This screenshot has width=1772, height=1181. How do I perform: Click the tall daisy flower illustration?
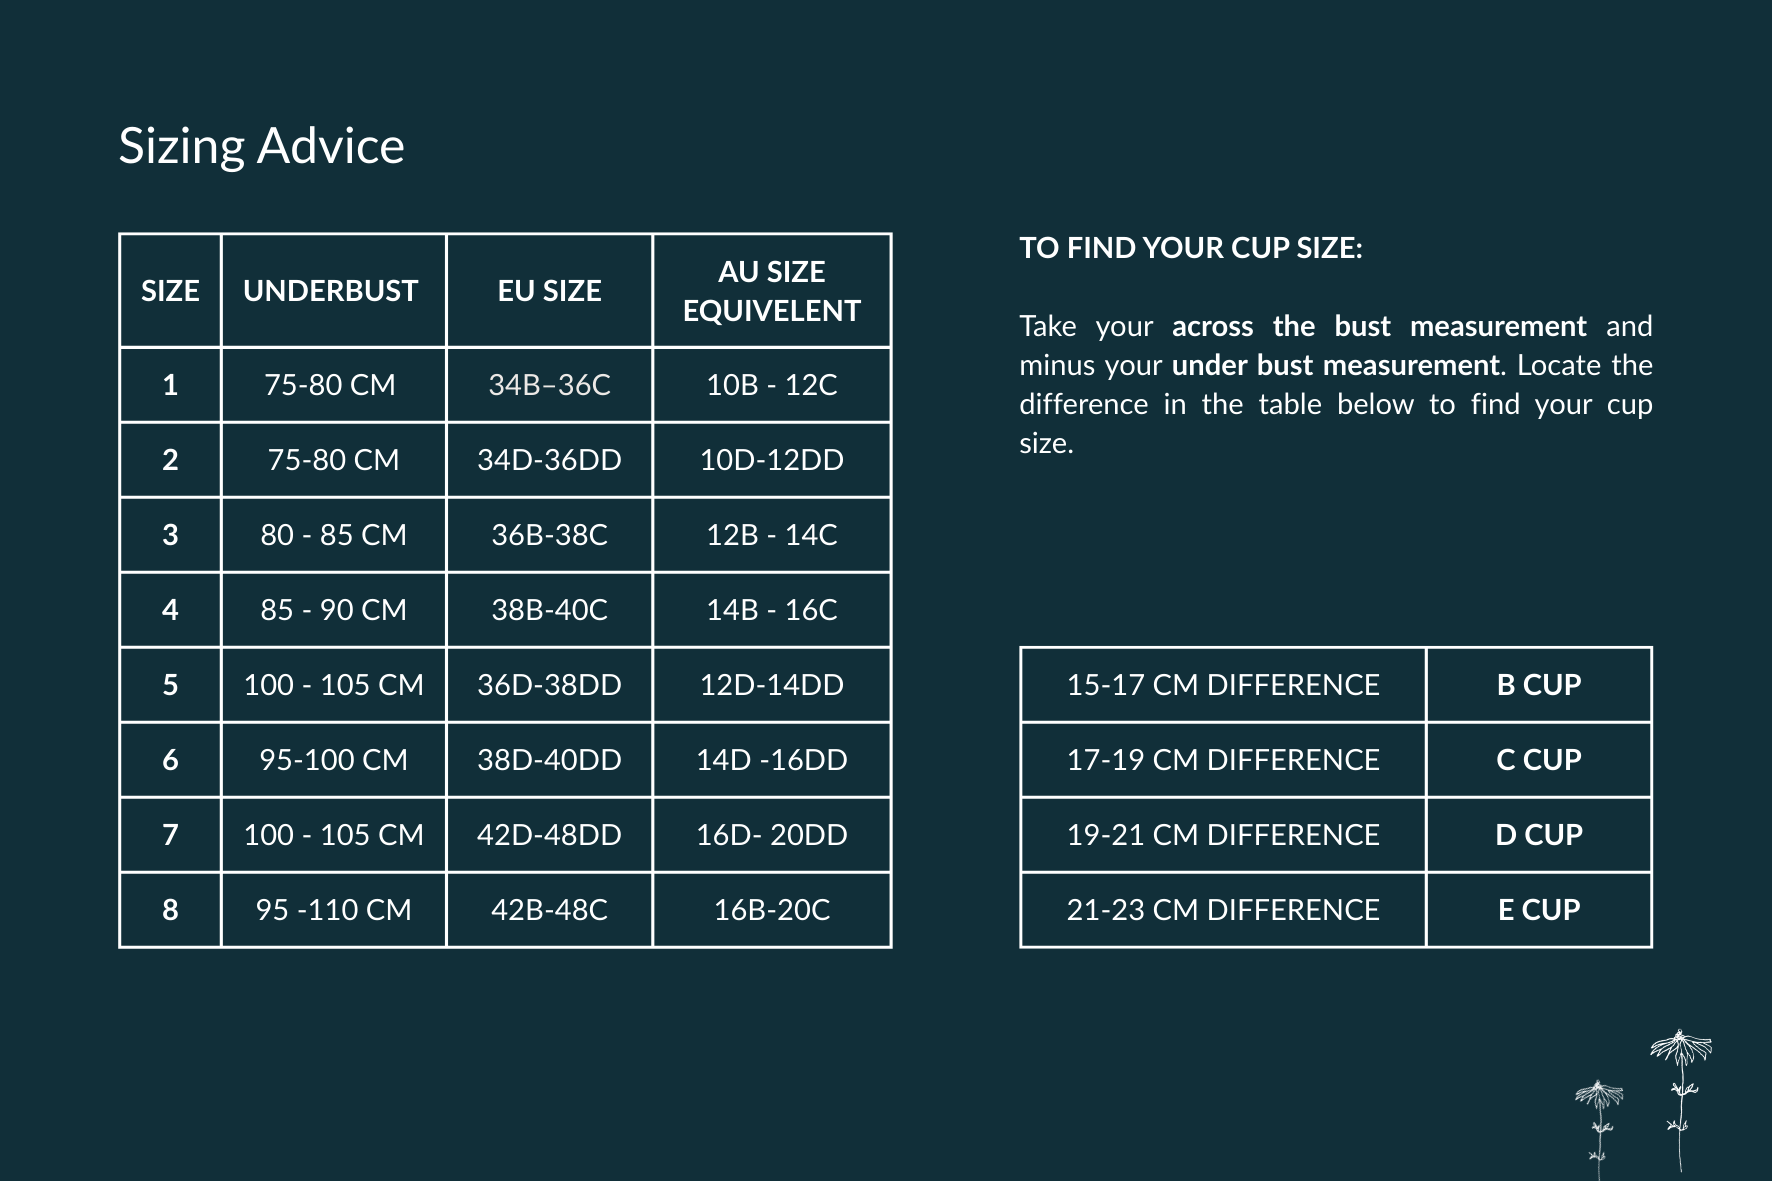click(1681, 1100)
